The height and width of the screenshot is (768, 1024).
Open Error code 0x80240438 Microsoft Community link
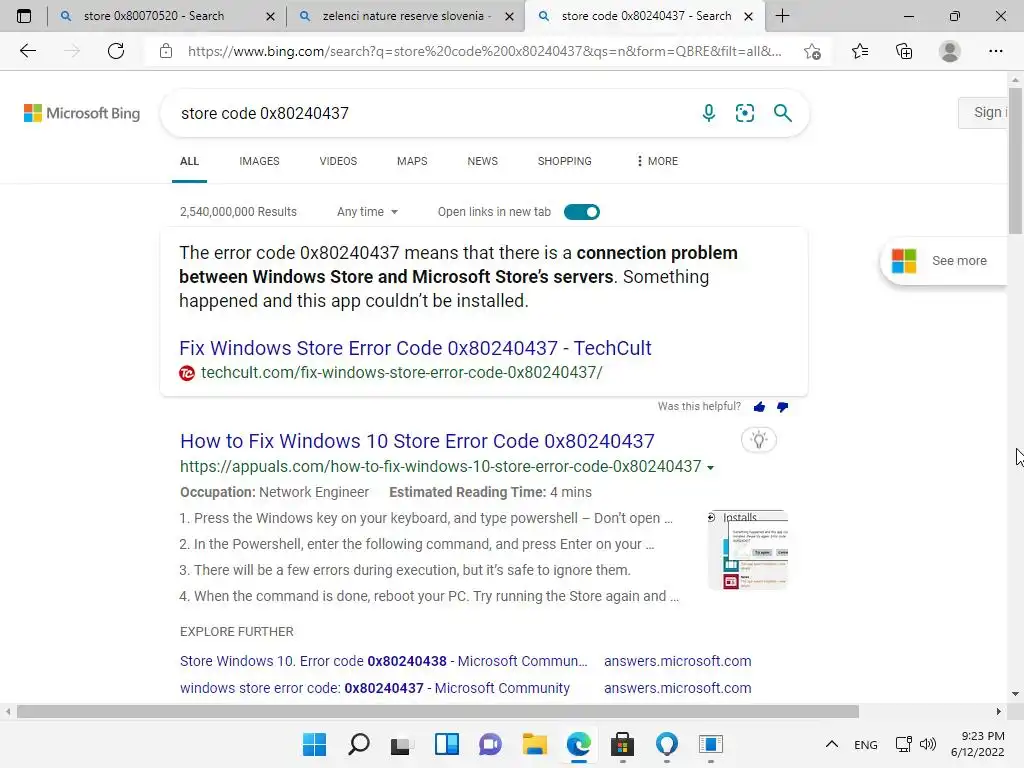383,661
